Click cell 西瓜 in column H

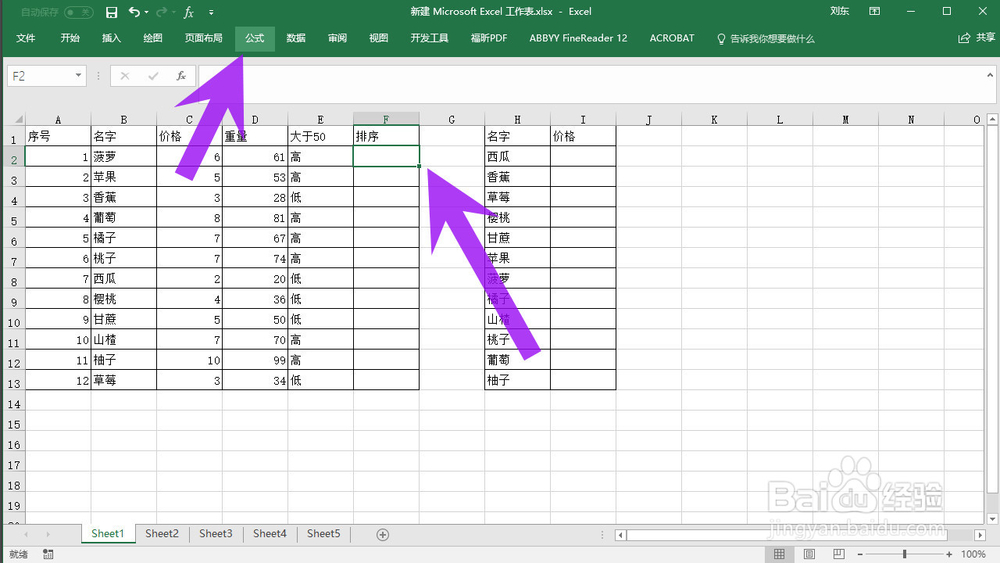click(x=517, y=157)
